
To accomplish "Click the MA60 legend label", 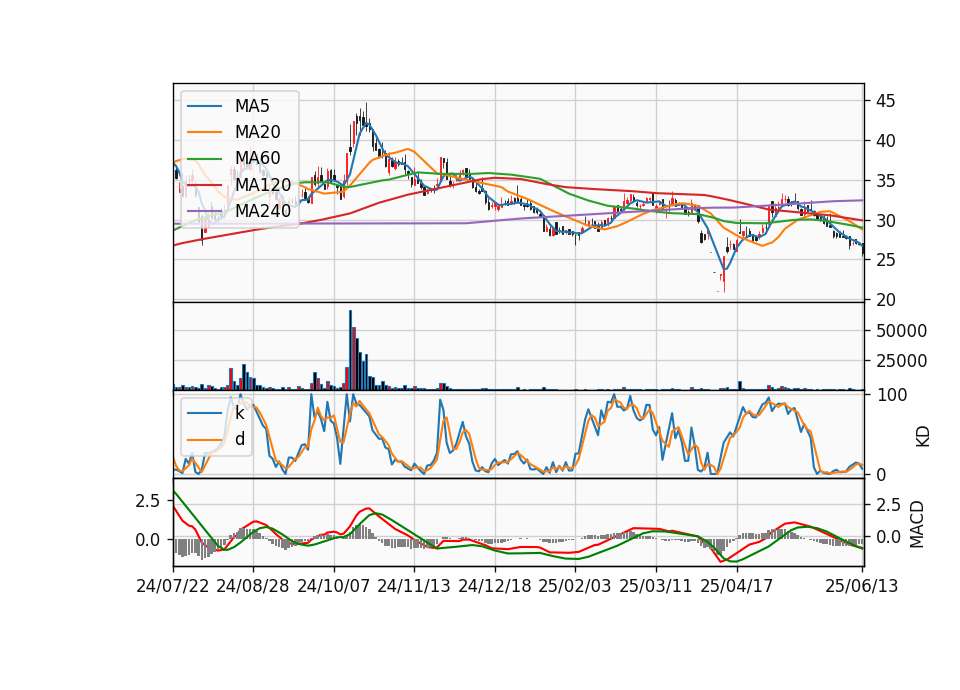I will click(x=257, y=158).
